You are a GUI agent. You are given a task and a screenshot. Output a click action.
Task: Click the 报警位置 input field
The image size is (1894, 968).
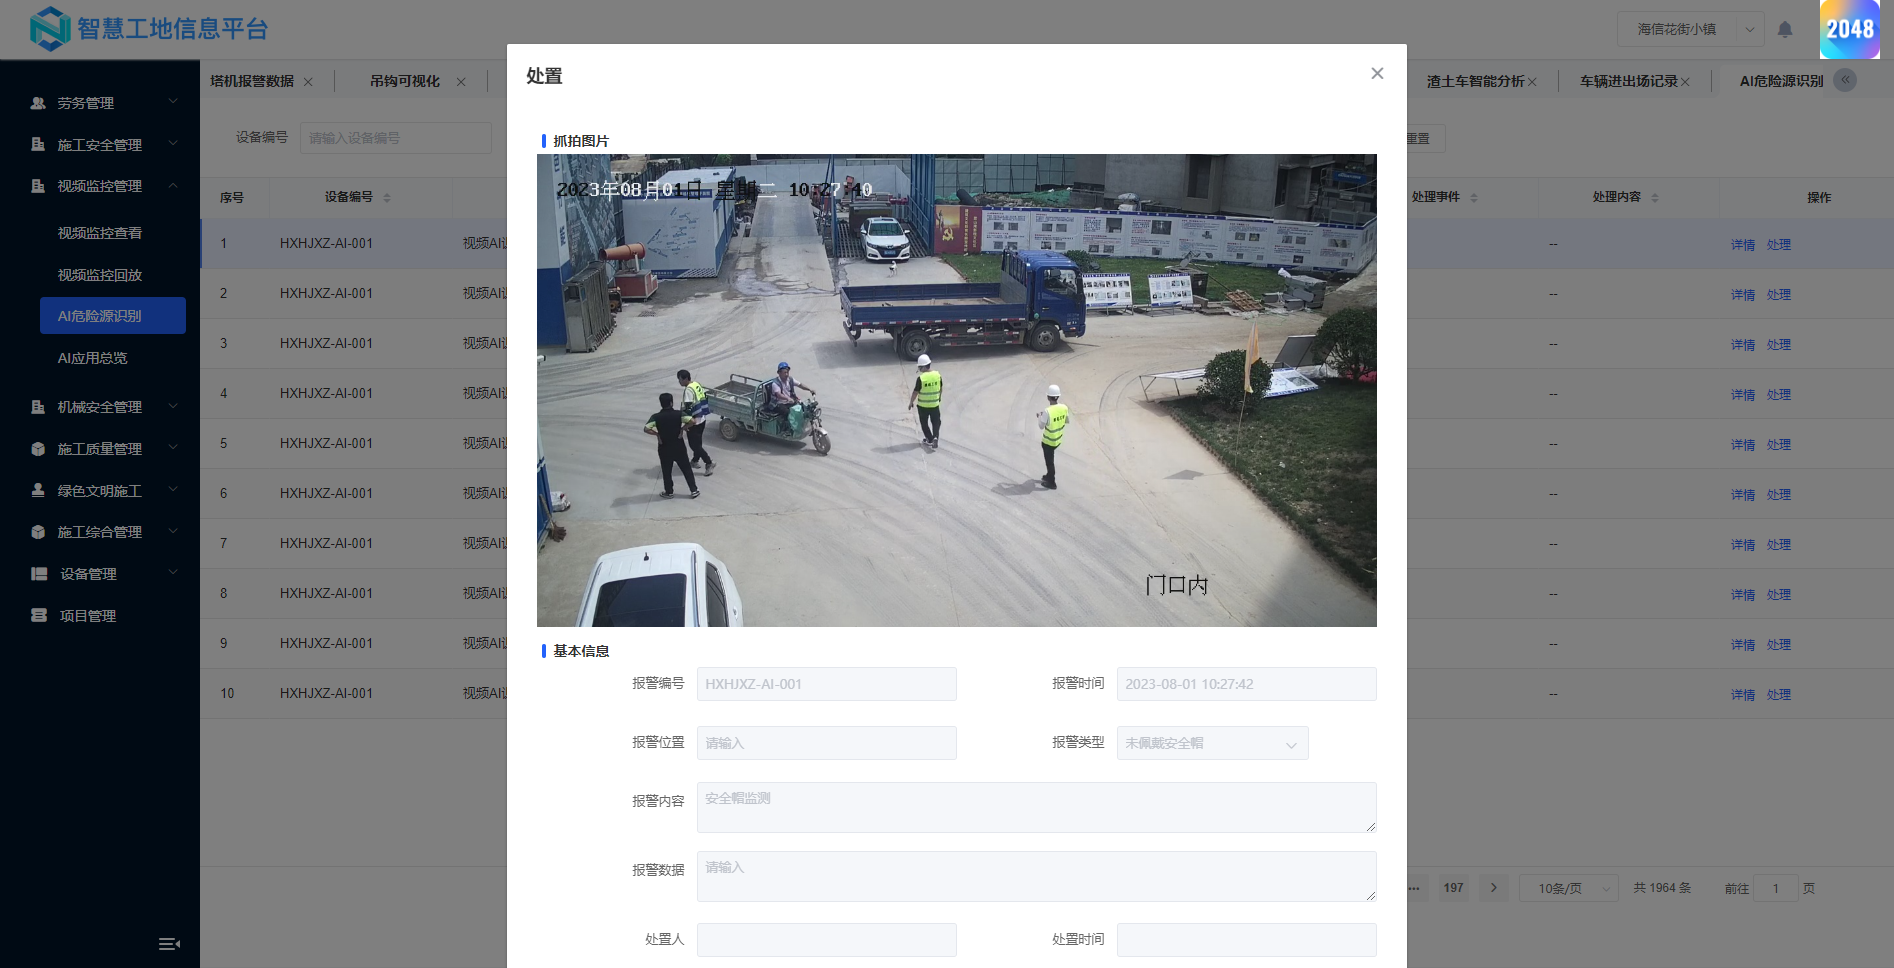coord(826,743)
